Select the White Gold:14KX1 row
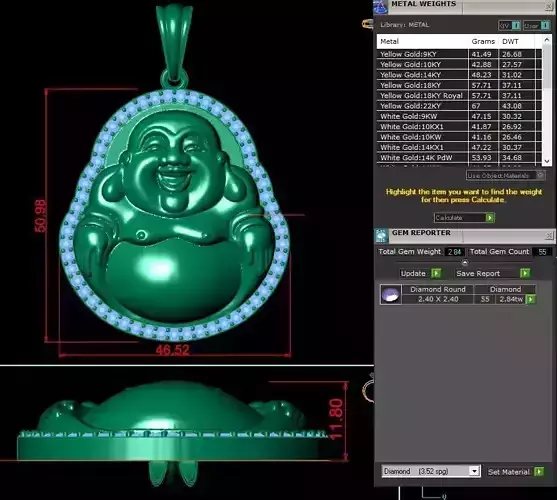Screen dimensions: 557x500 (459, 147)
